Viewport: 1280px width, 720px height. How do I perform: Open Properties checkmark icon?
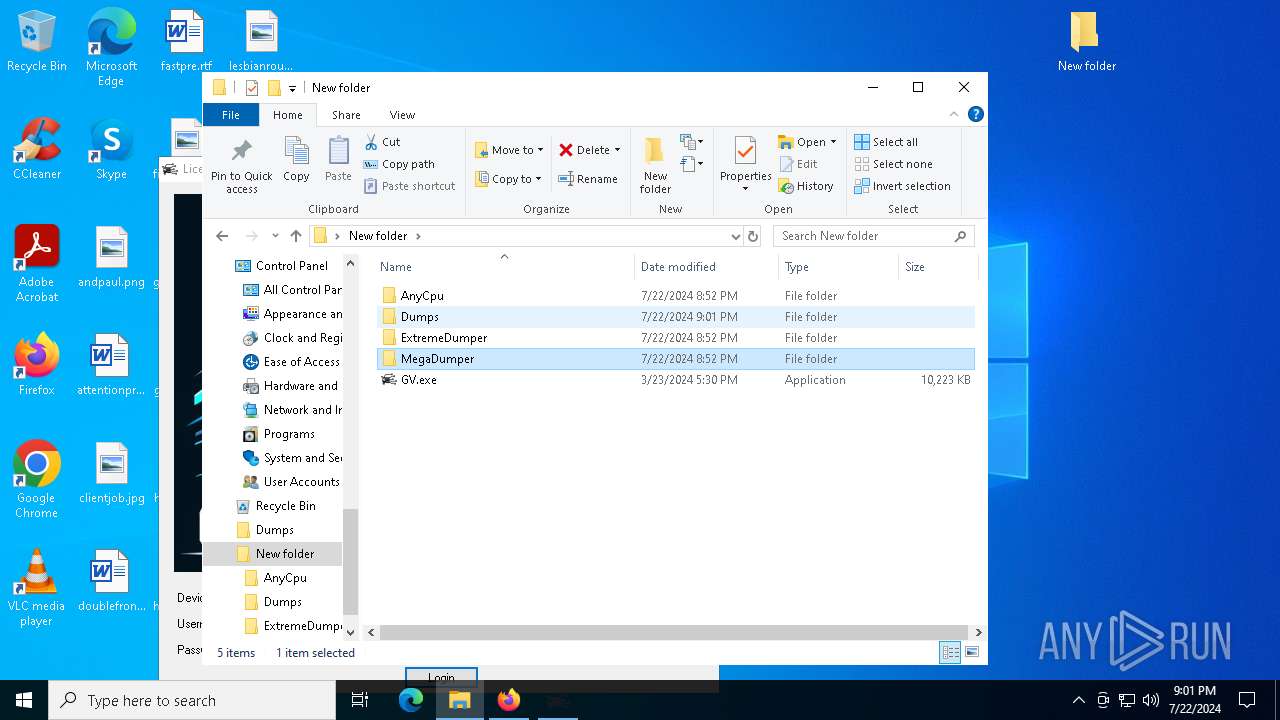tap(745, 151)
